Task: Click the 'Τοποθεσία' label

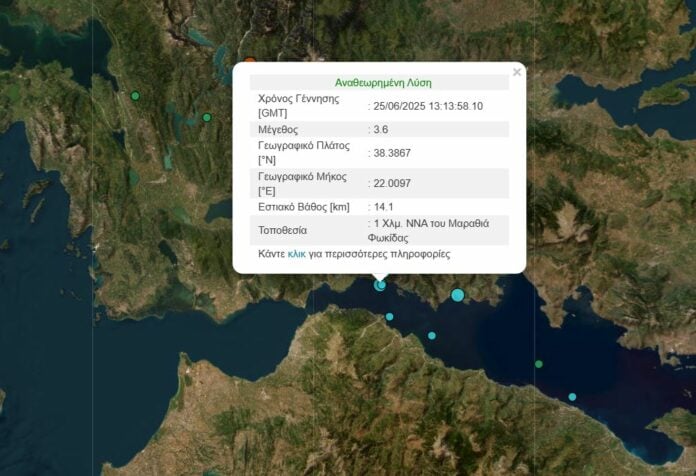Action: point(283,230)
